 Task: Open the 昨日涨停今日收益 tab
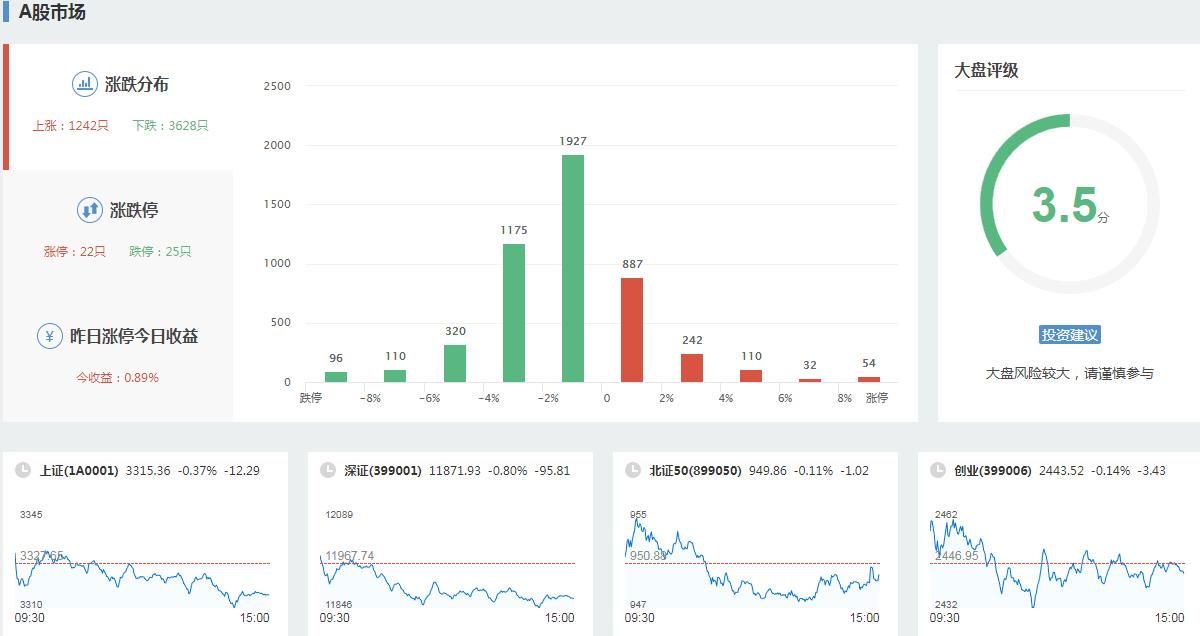click(133, 337)
